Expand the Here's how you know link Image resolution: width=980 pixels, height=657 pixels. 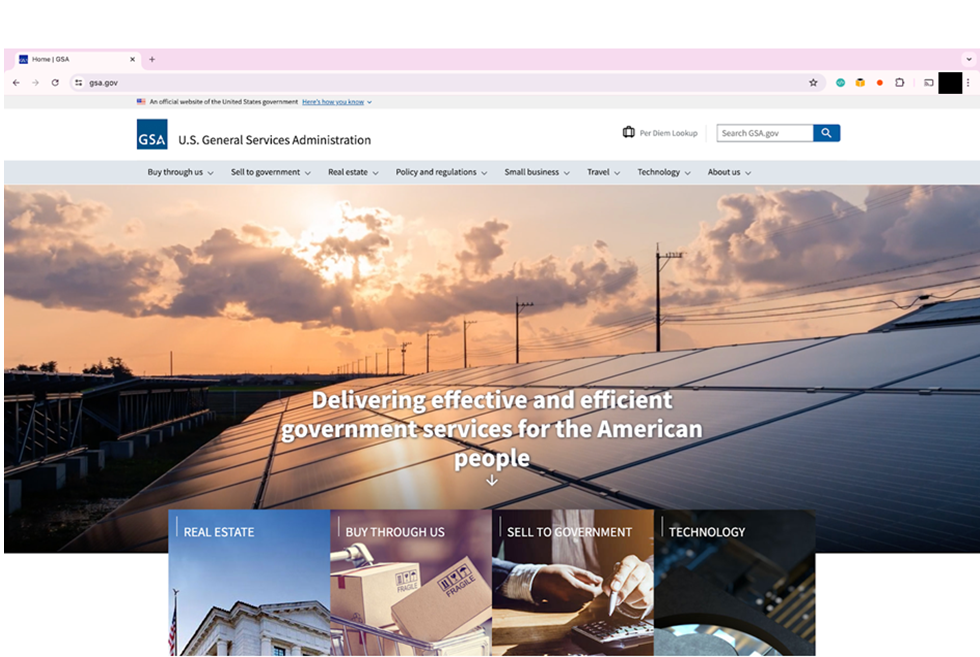[337, 102]
